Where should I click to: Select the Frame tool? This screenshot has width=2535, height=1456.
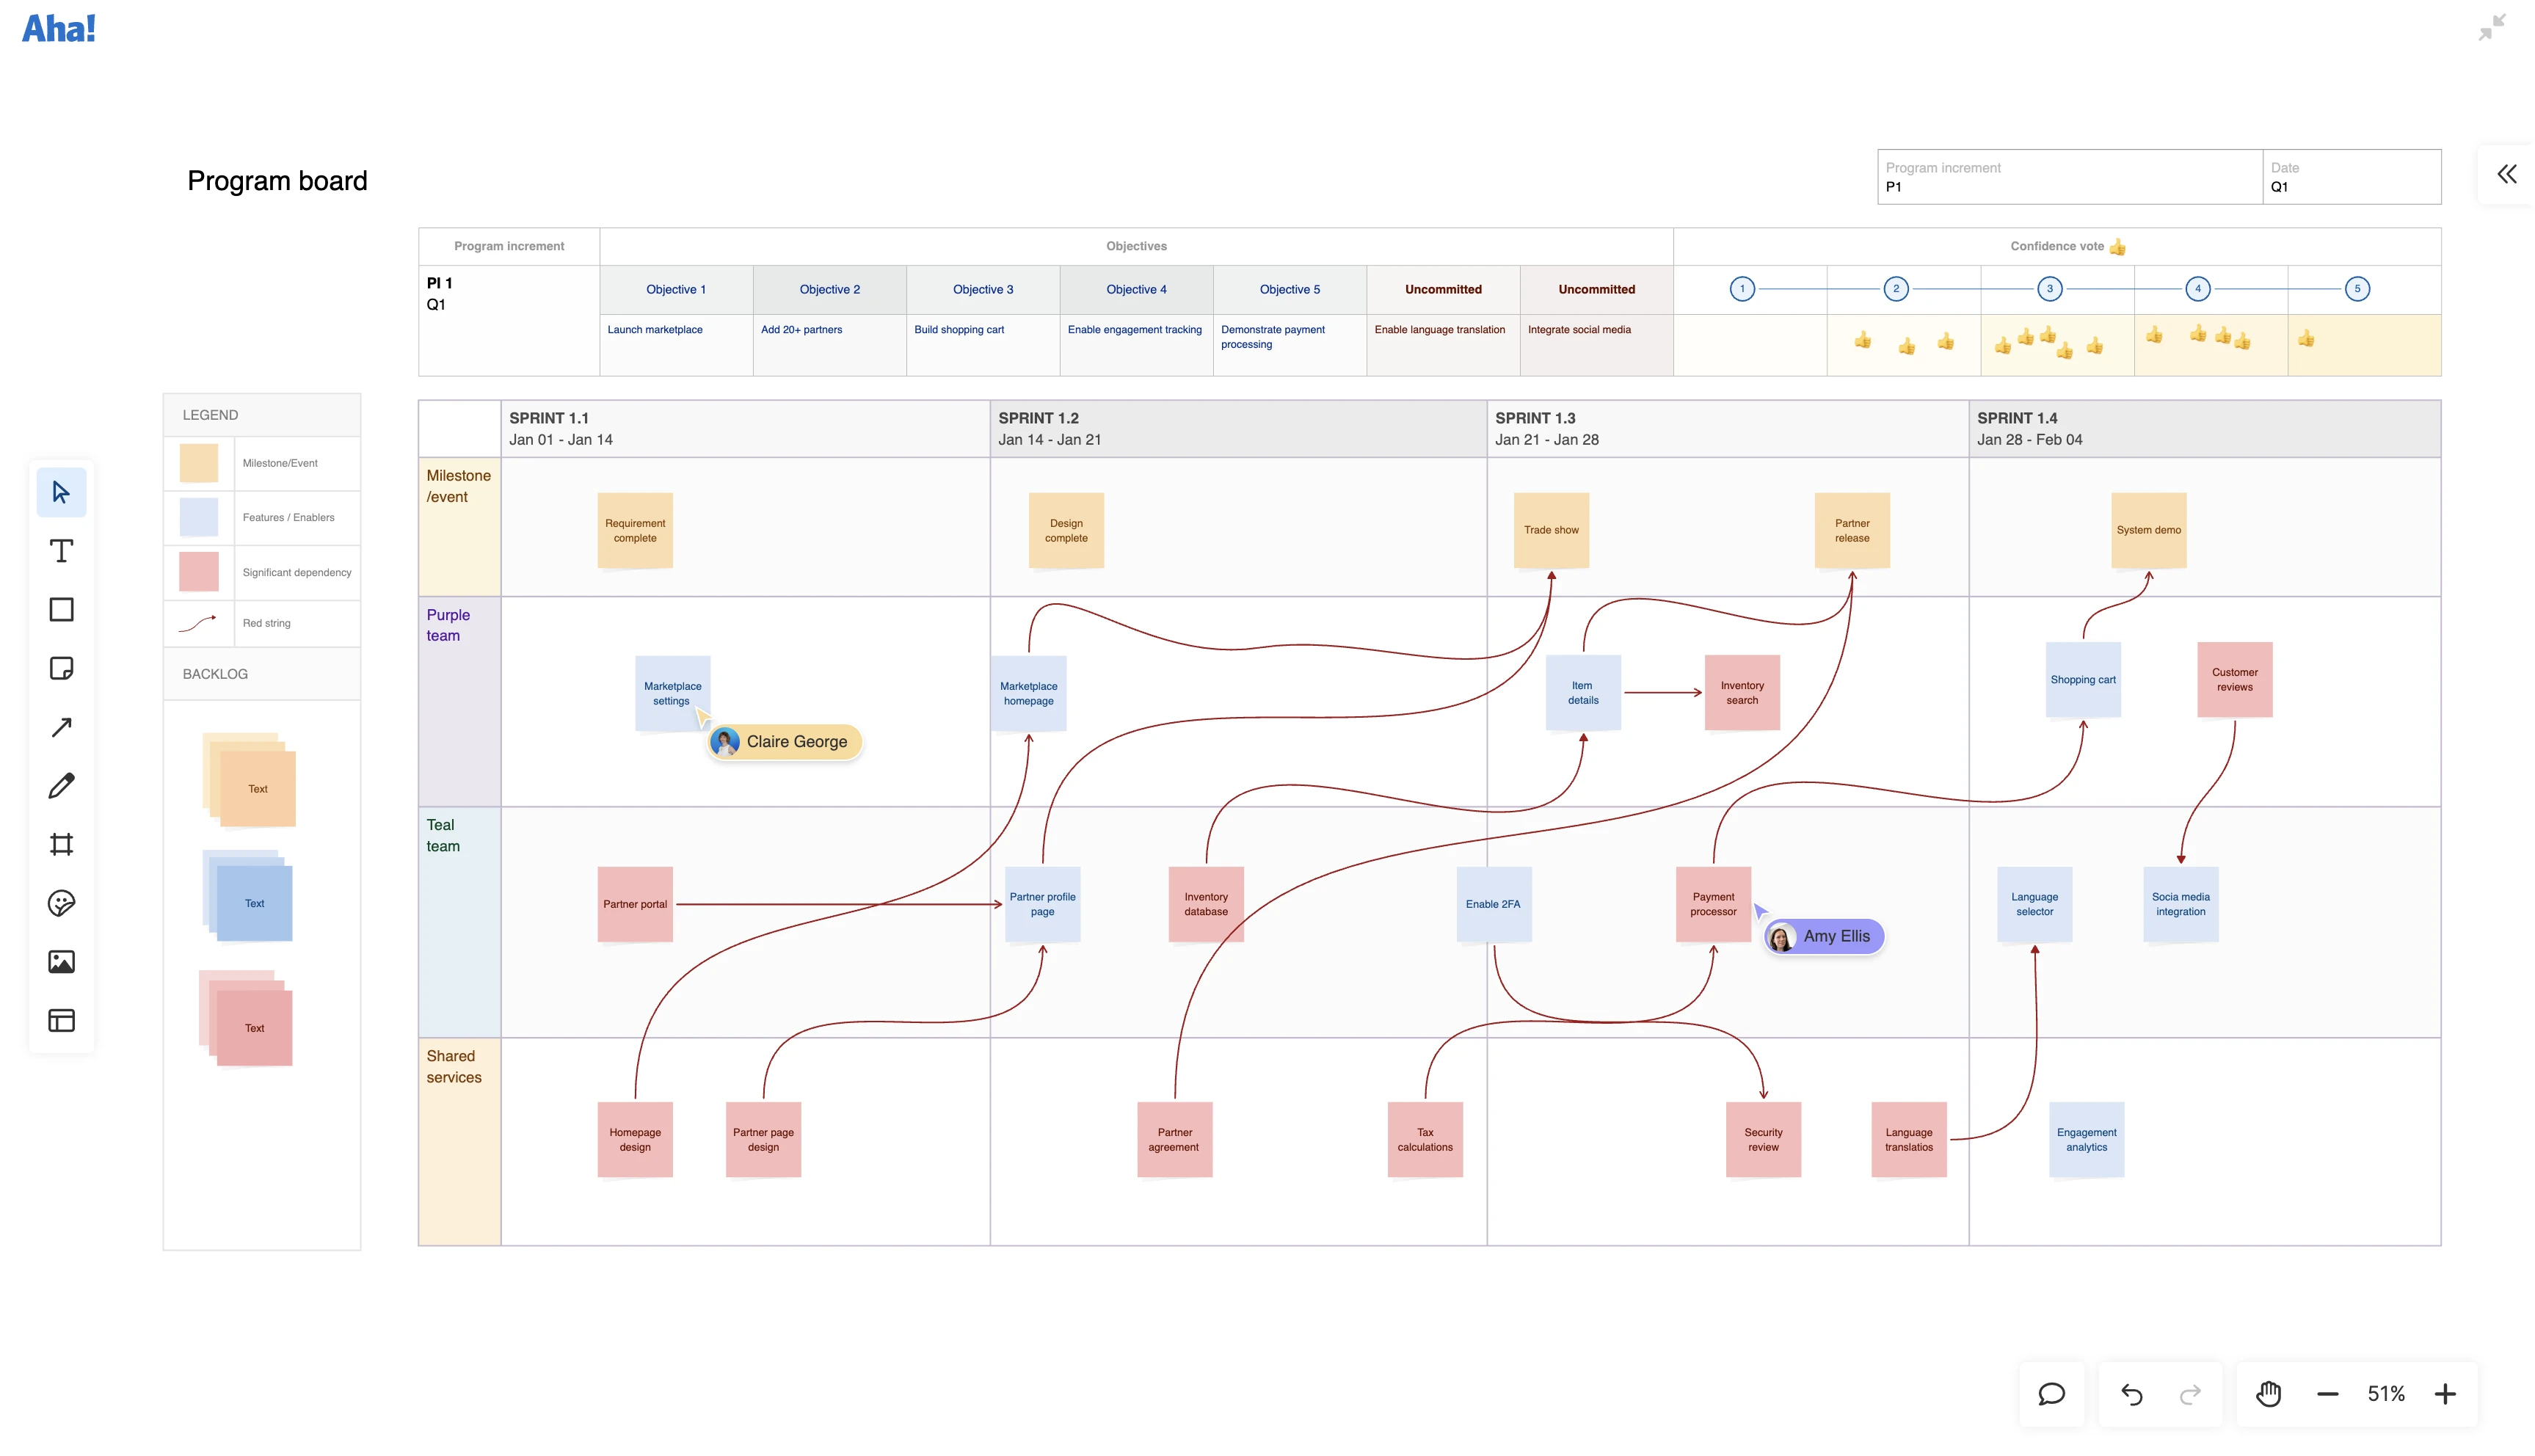tap(62, 843)
